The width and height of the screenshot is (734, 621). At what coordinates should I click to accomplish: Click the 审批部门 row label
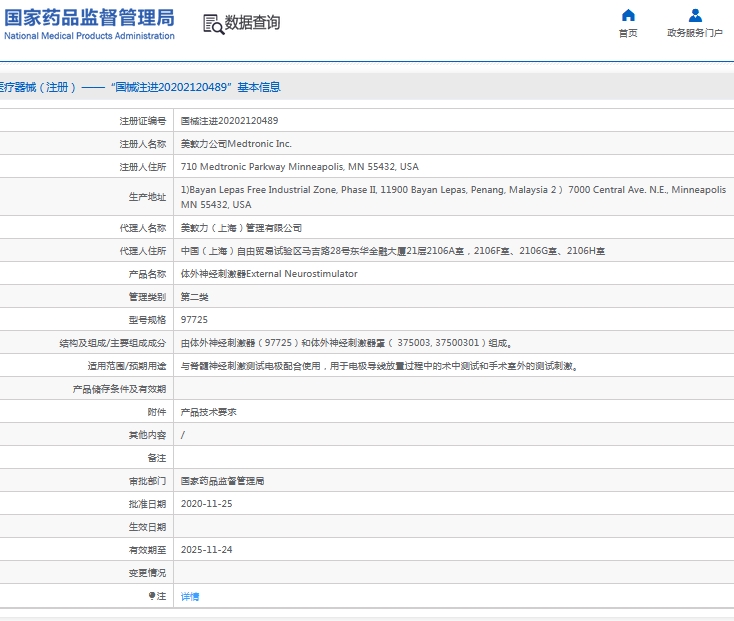pyautogui.click(x=147, y=481)
